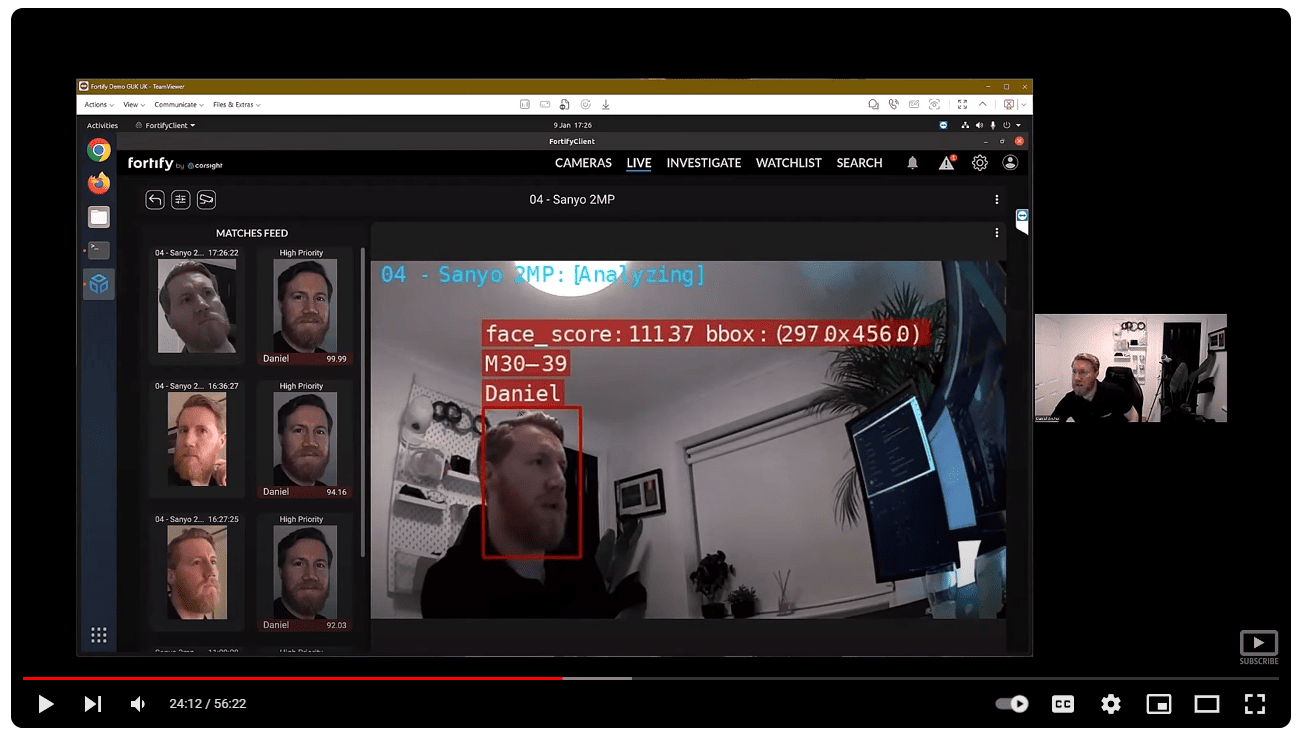The height and width of the screenshot is (733, 1297).
Task: Click Activities in the Ubuntu top bar
Action: pyautogui.click(x=102, y=125)
